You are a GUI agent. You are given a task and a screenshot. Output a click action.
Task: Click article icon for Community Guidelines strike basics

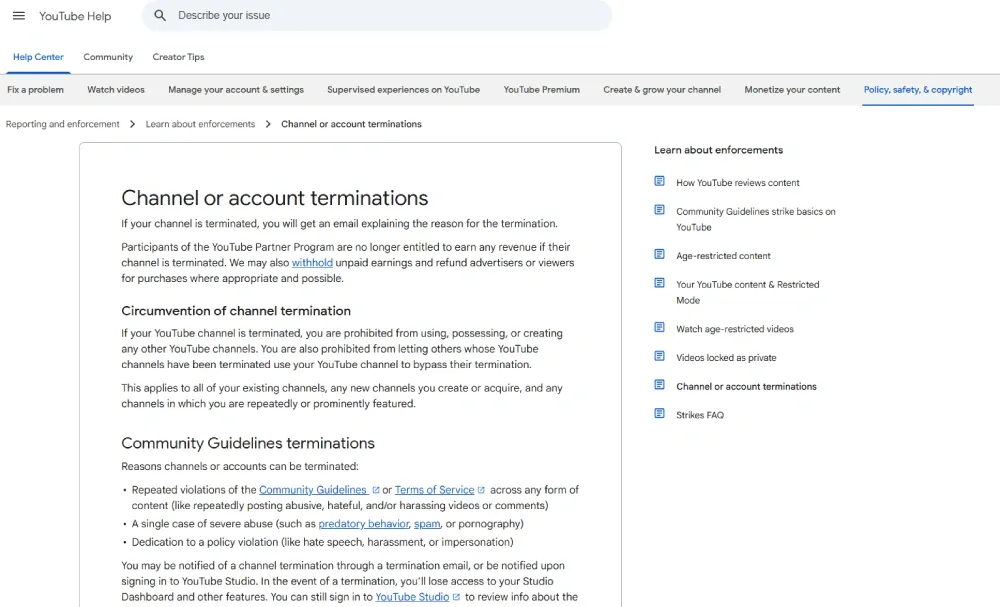(x=659, y=210)
